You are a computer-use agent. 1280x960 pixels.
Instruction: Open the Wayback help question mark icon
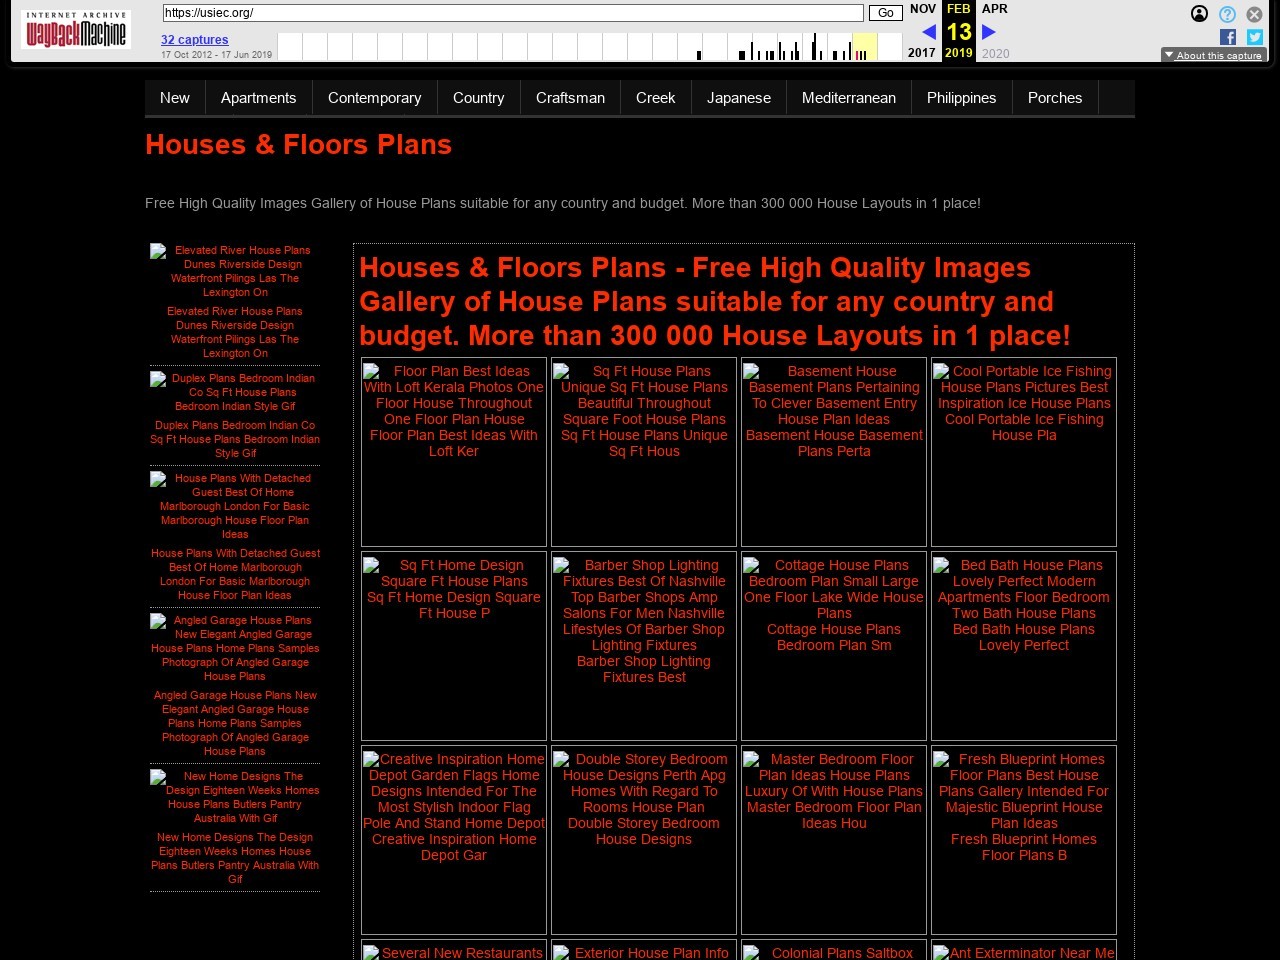click(x=1227, y=14)
